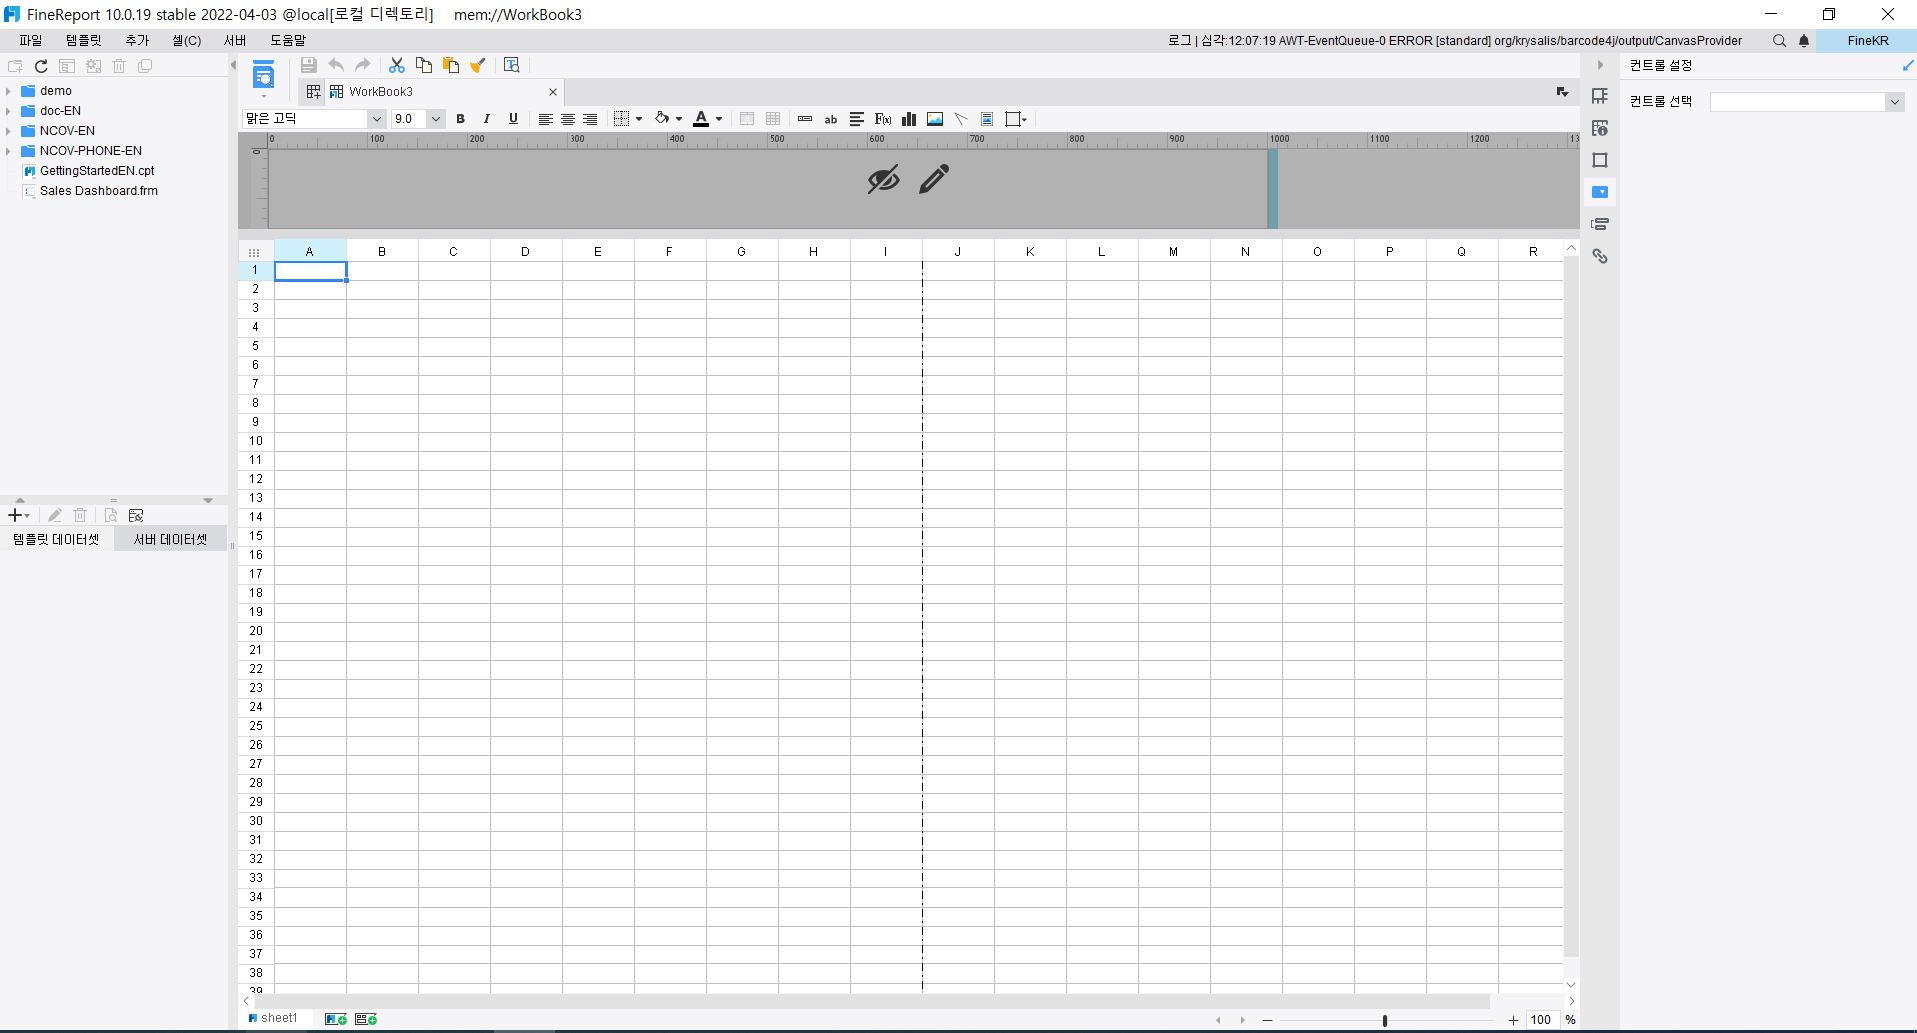Open the fill color dropdown arrow

679,119
